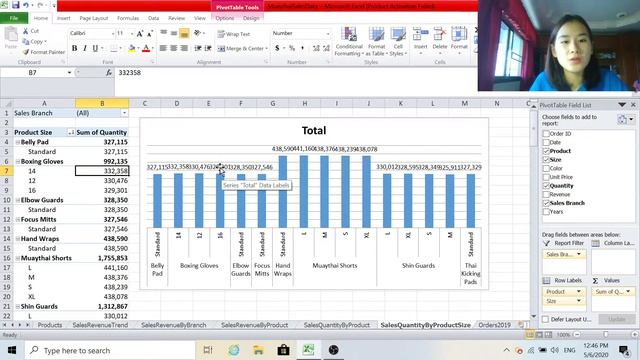The image size is (640, 360).
Task: Center text horizontally in cell
Action: (x=173, y=48)
